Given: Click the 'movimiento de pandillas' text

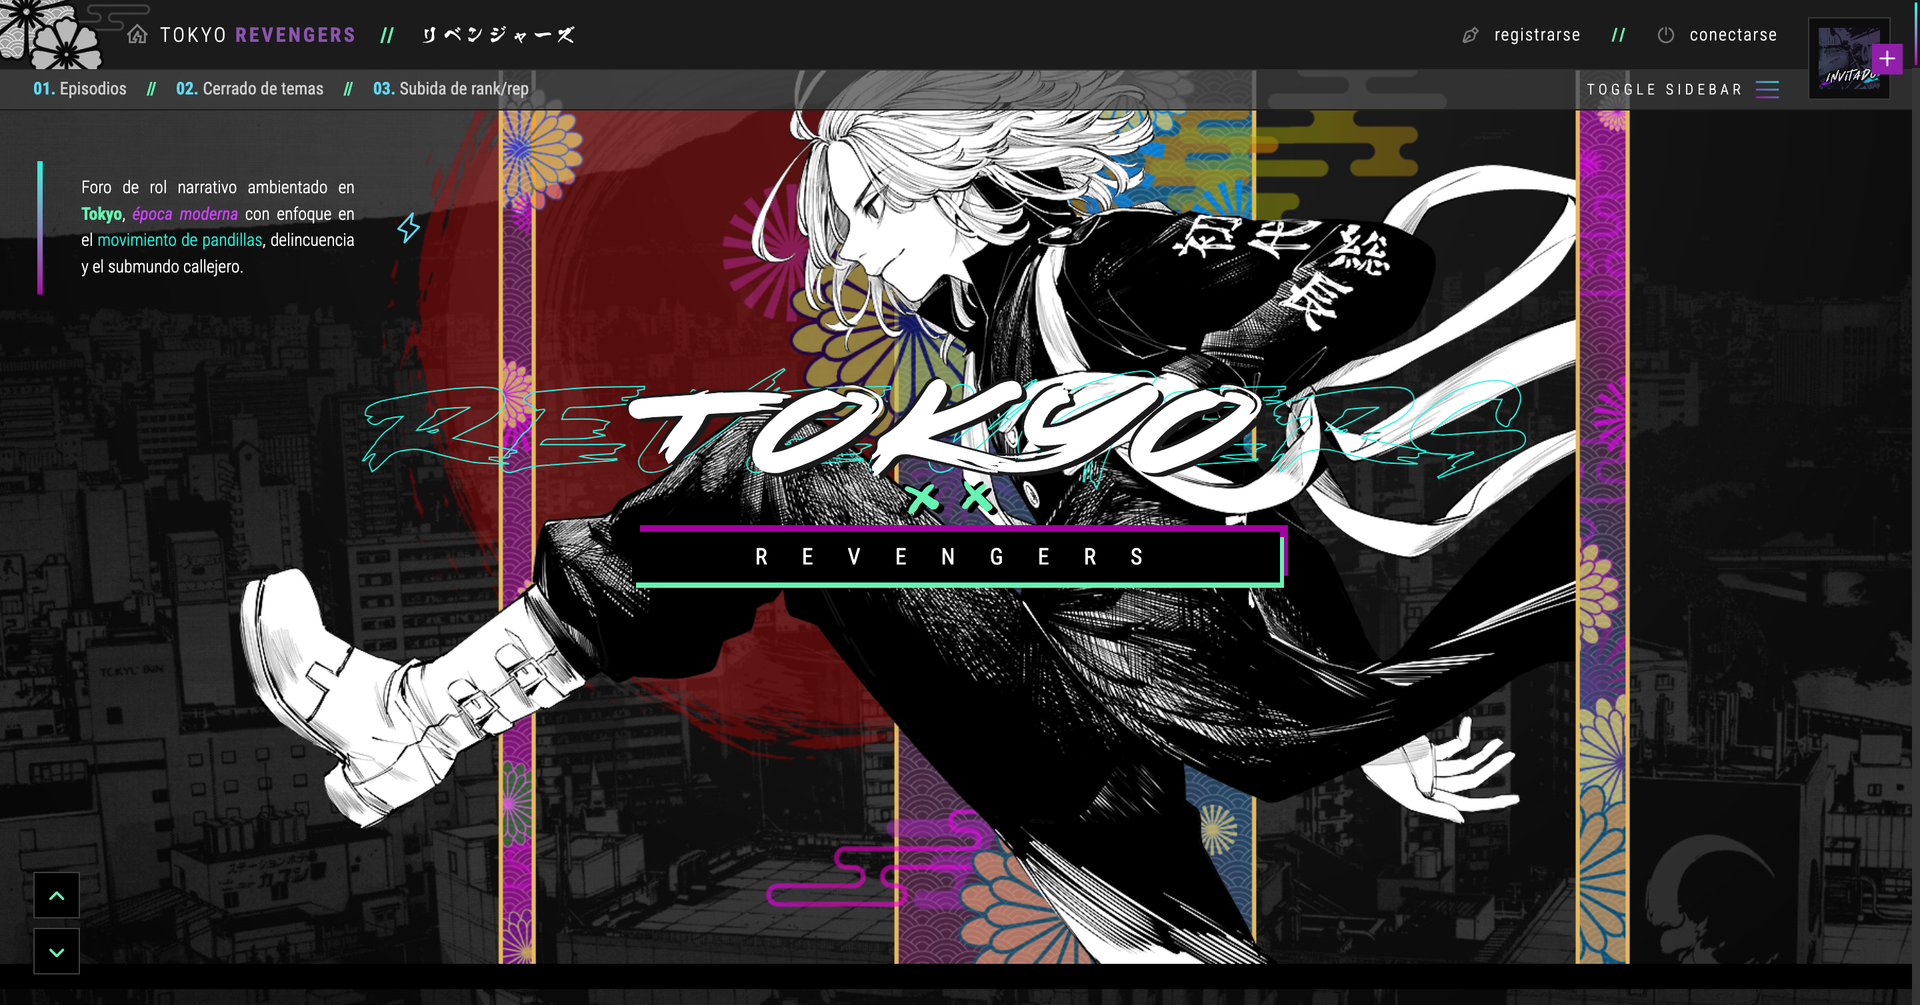Looking at the screenshot, I should (x=180, y=240).
